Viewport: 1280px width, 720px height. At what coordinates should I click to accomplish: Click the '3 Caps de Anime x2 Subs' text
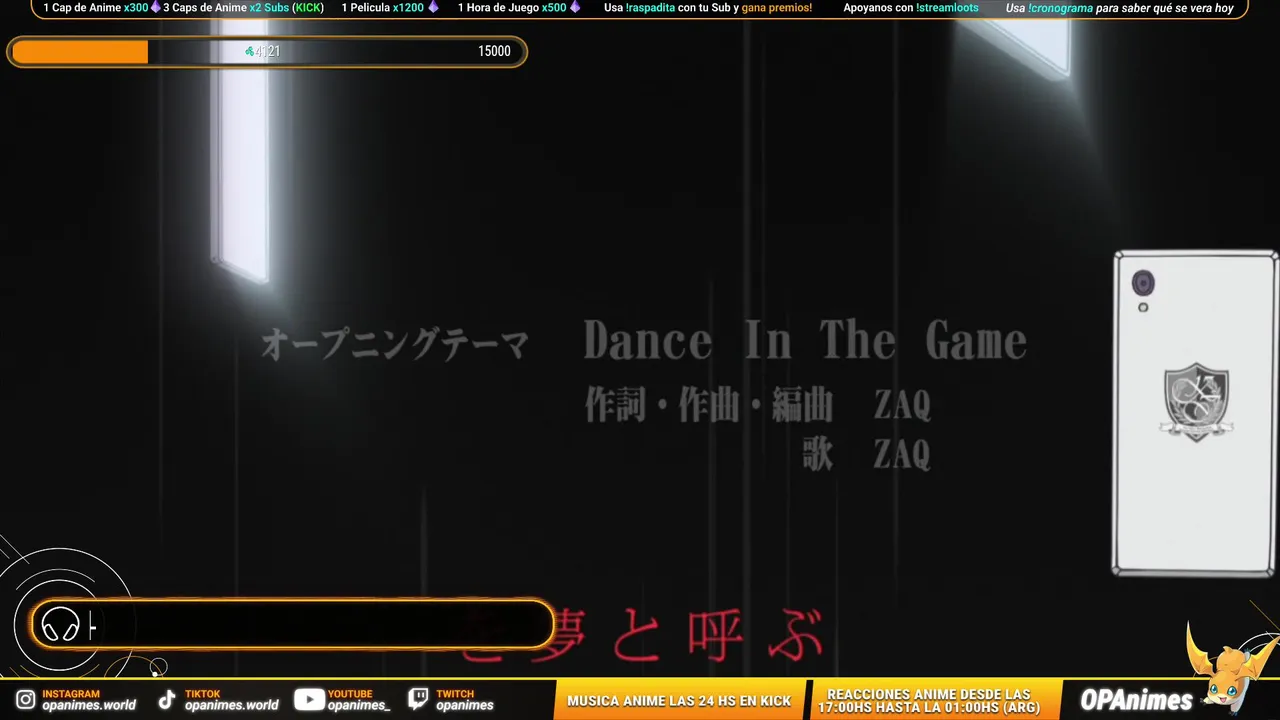[x=226, y=8]
